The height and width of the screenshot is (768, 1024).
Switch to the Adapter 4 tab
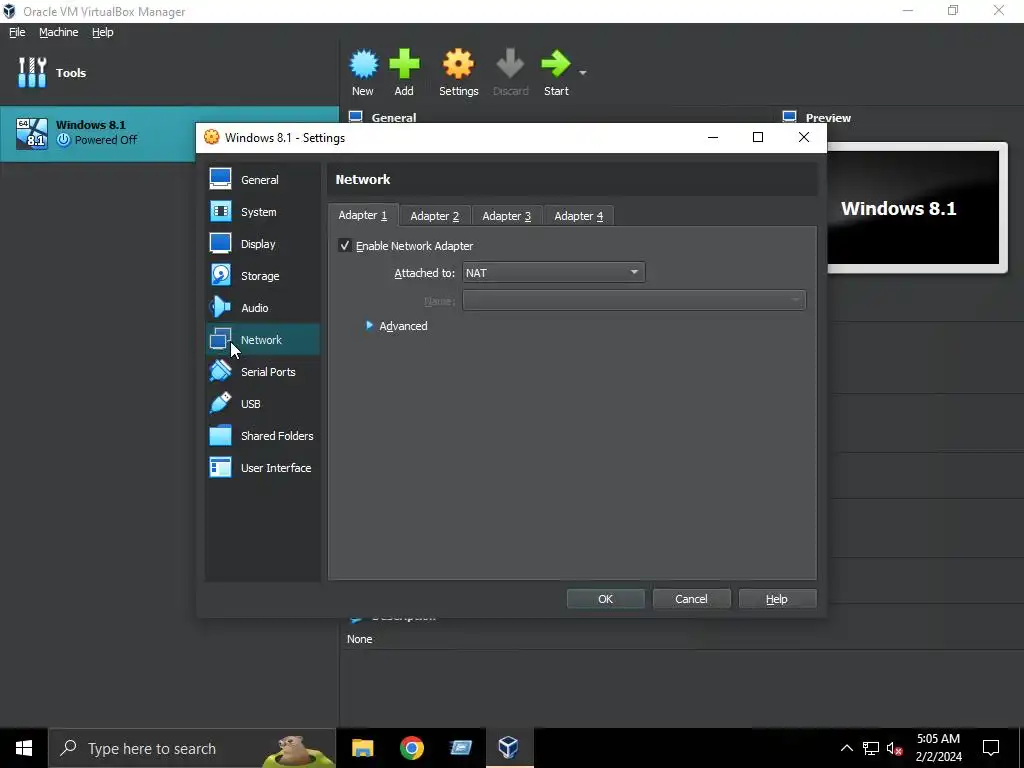[x=578, y=216]
